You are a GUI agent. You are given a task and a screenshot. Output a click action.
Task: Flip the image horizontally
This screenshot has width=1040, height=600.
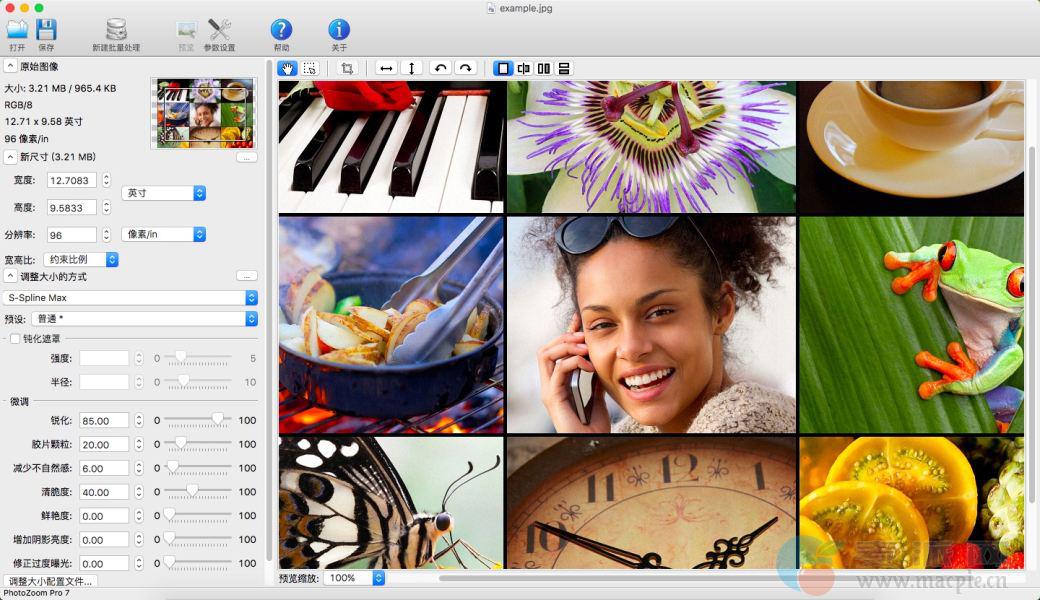click(x=386, y=68)
